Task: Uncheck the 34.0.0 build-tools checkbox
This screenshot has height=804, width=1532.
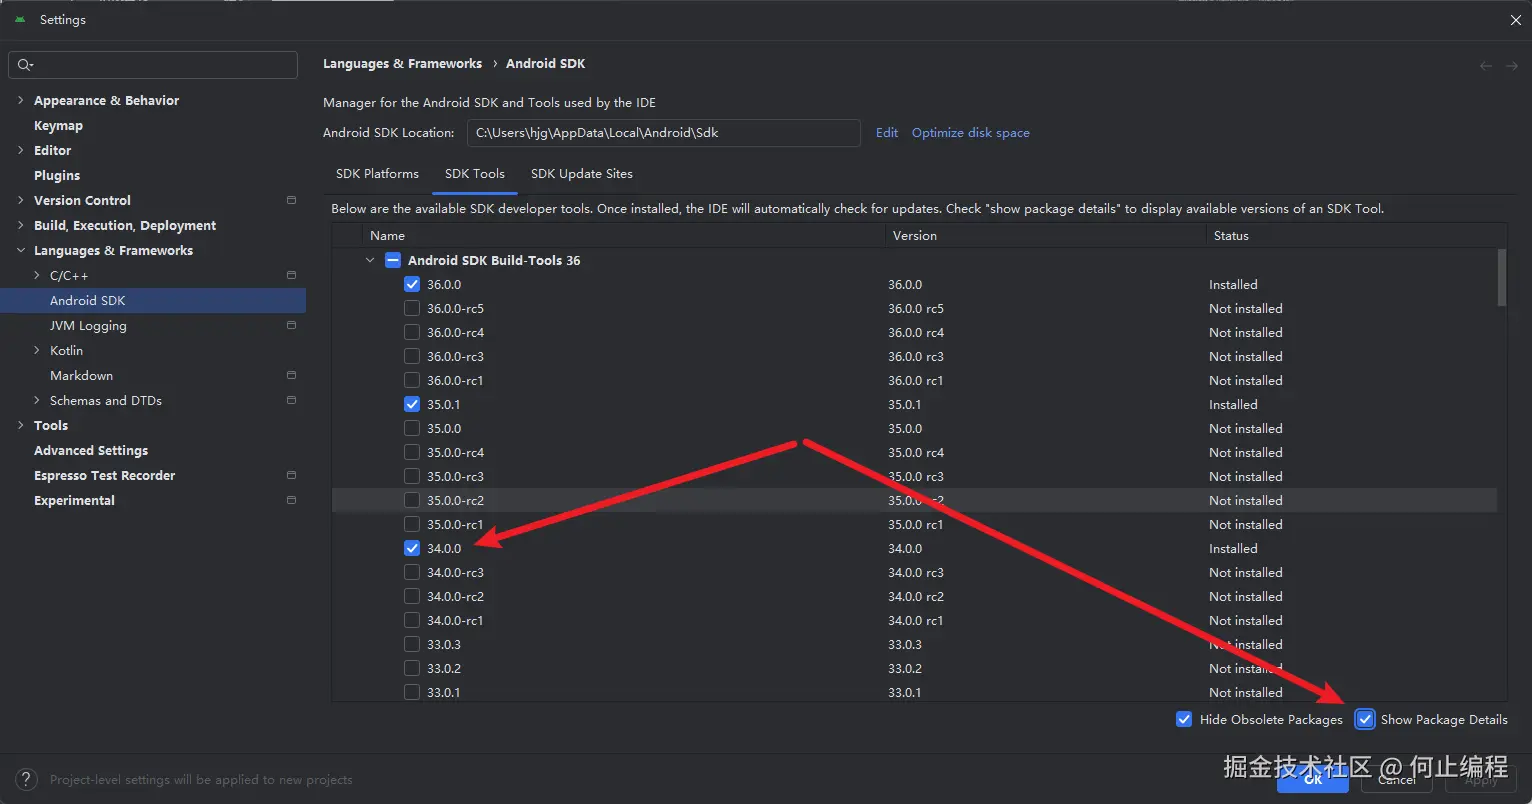Action: 412,548
